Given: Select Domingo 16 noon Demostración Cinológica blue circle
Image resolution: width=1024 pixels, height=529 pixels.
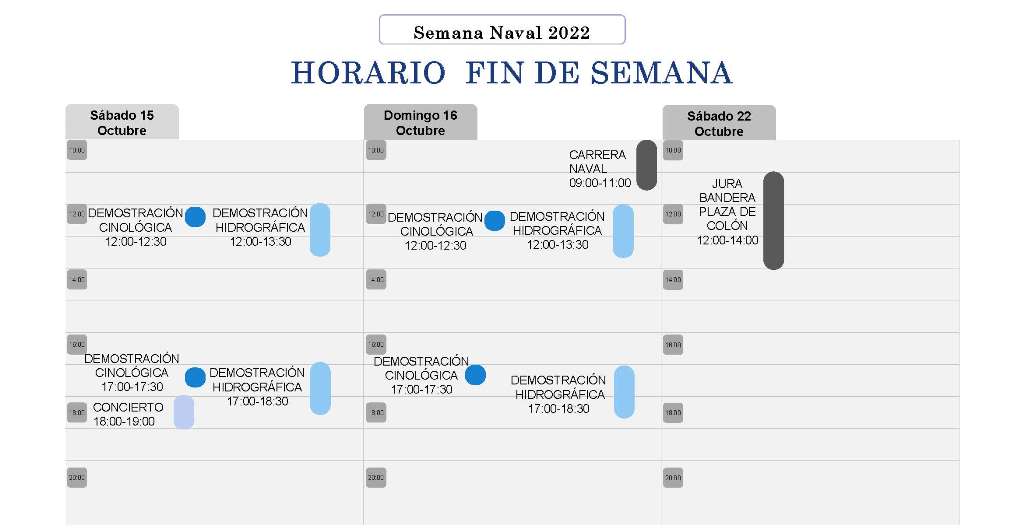Looking at the screenshot, I should point(494,221).
